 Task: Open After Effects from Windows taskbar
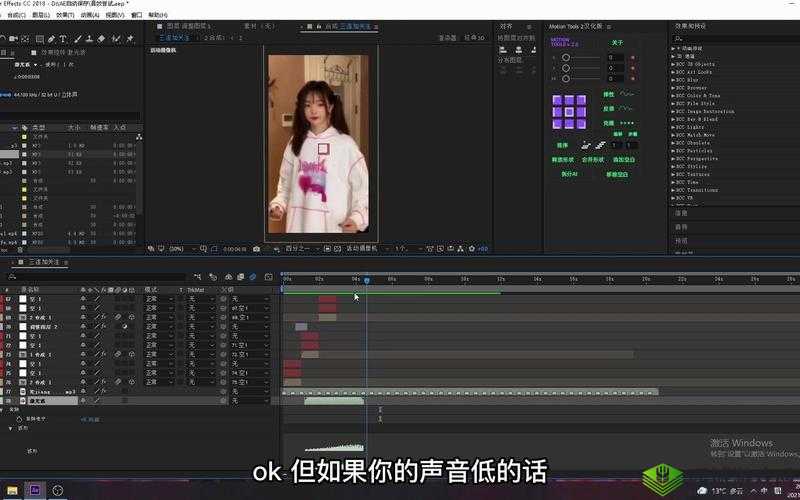click(35, 491)
